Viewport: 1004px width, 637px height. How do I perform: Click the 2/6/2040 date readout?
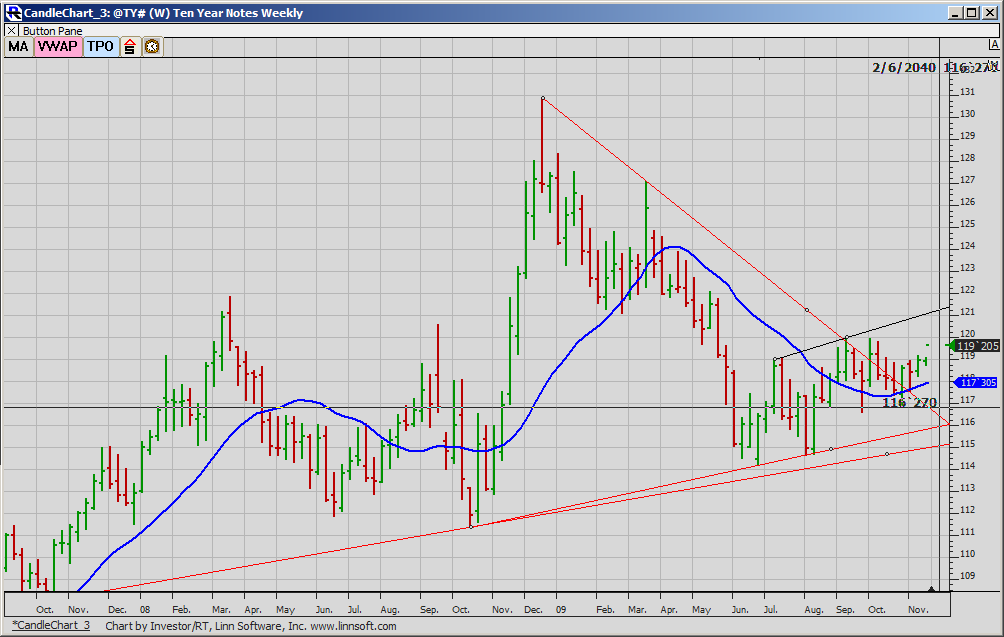pos(904,68)
